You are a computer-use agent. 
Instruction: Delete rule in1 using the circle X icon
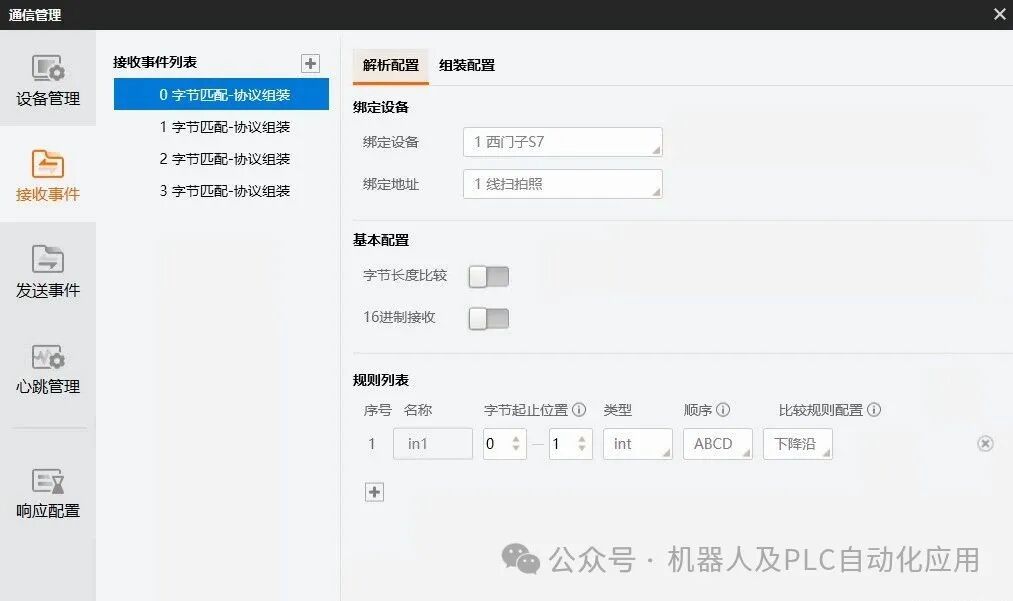[x=985, y=443]
